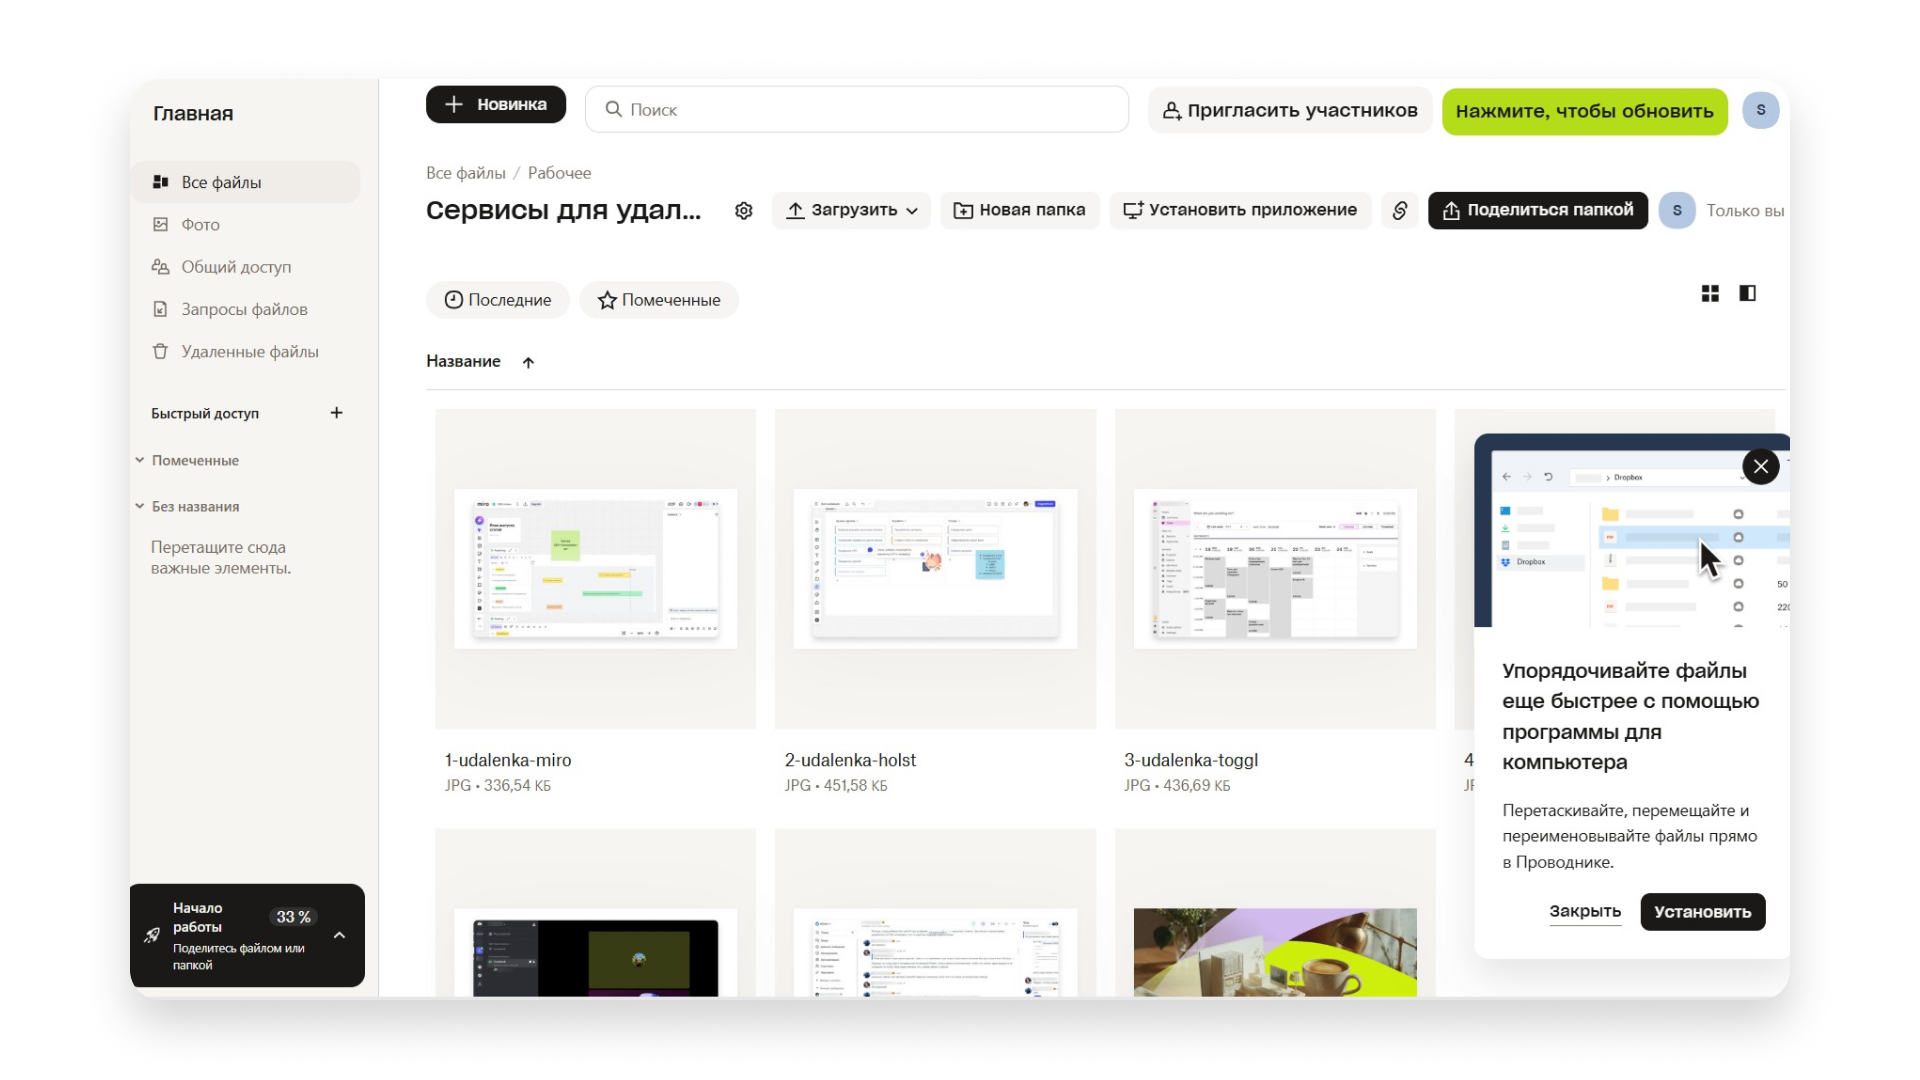Toggle the details side panel icon
This screenshot has height=1080, width=1920.
coord(1747,293)
